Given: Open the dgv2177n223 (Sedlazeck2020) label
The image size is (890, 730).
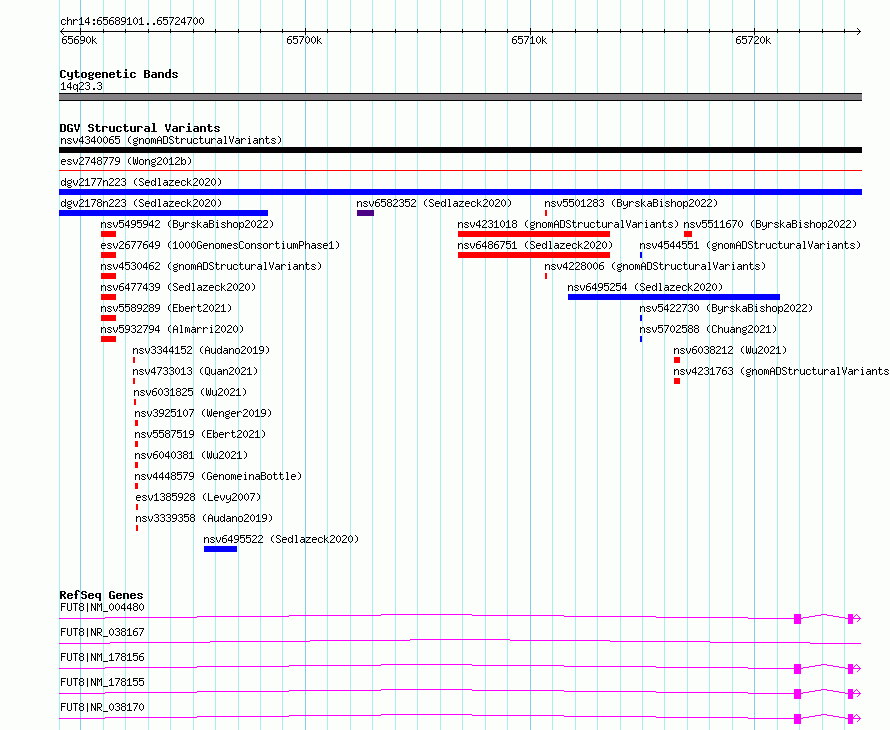Looking at the screenshot, I should tap(141, 182).
